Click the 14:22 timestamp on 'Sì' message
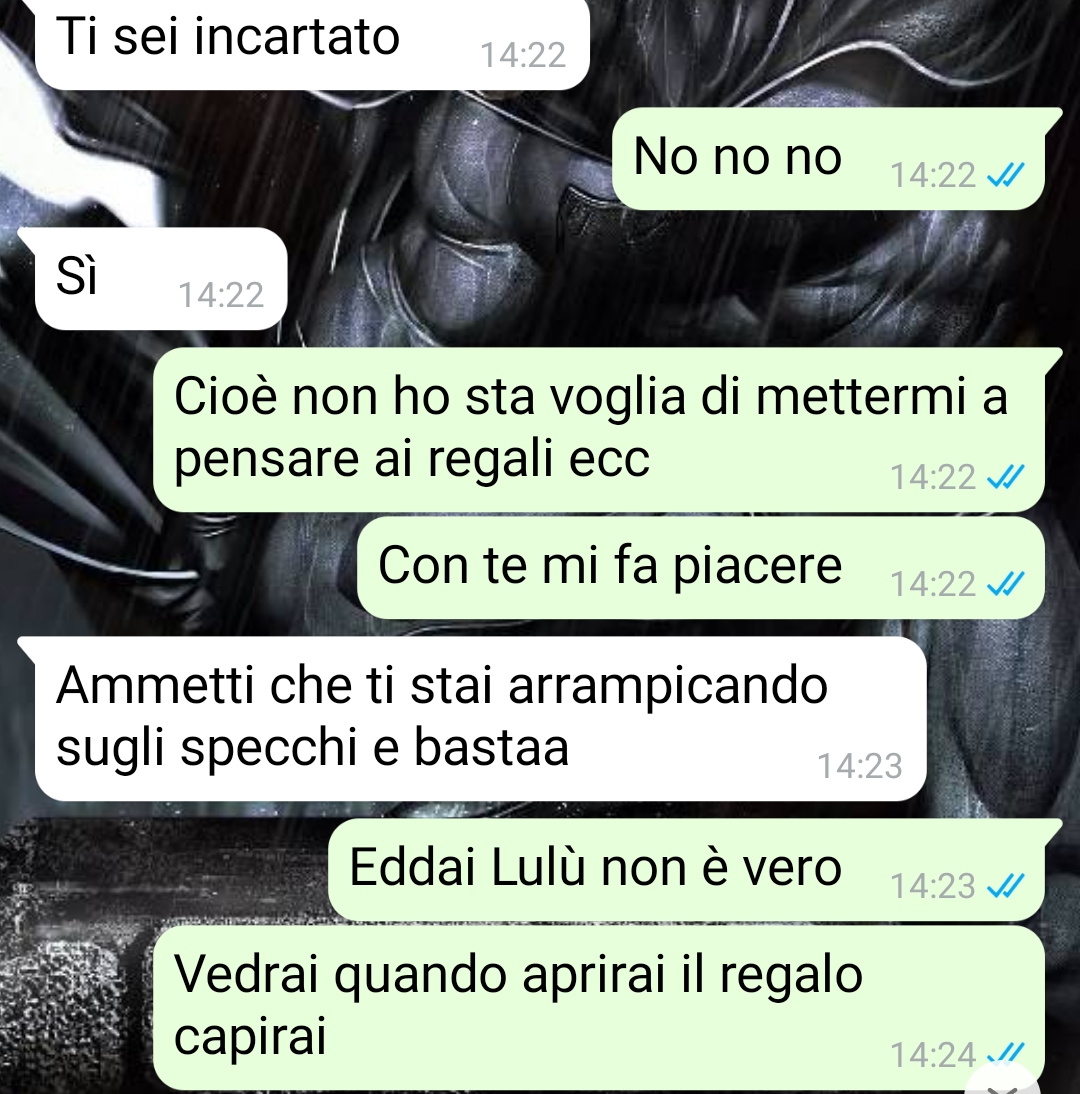Viewport: 1080px width, 1094px height. (220, 295)
